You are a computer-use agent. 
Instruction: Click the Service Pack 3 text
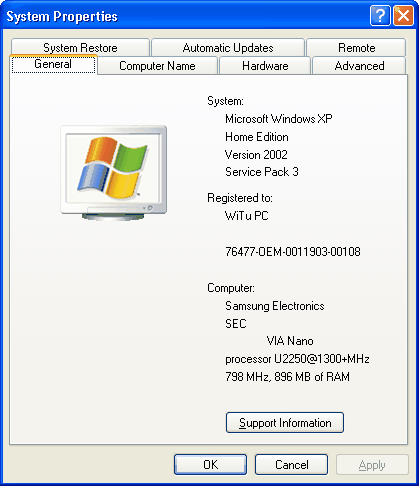[x=262, y=172]
